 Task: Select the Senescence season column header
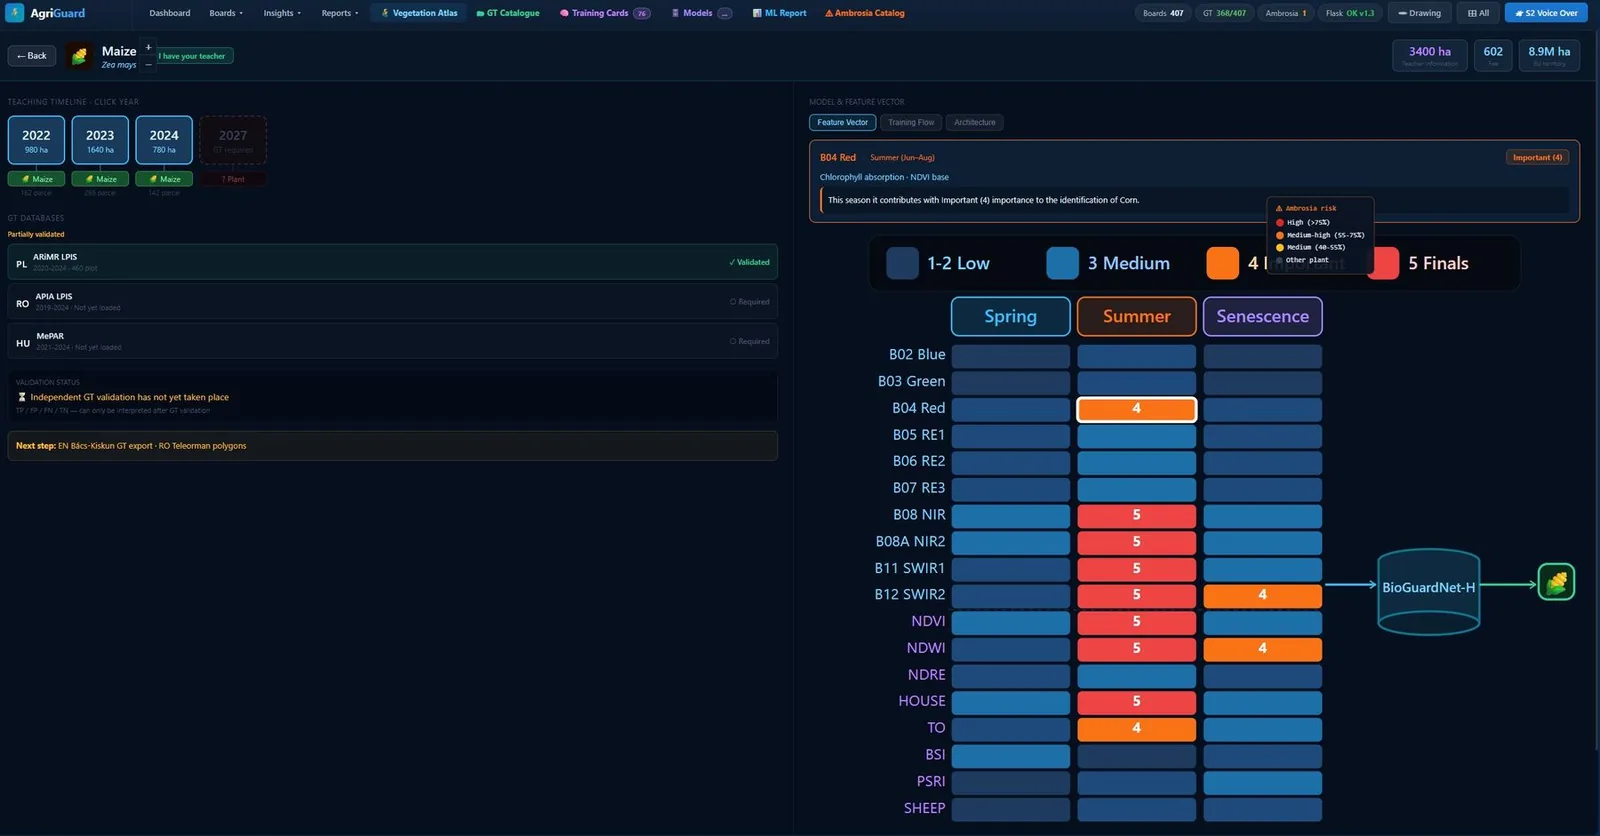(x=1262, y=316)
